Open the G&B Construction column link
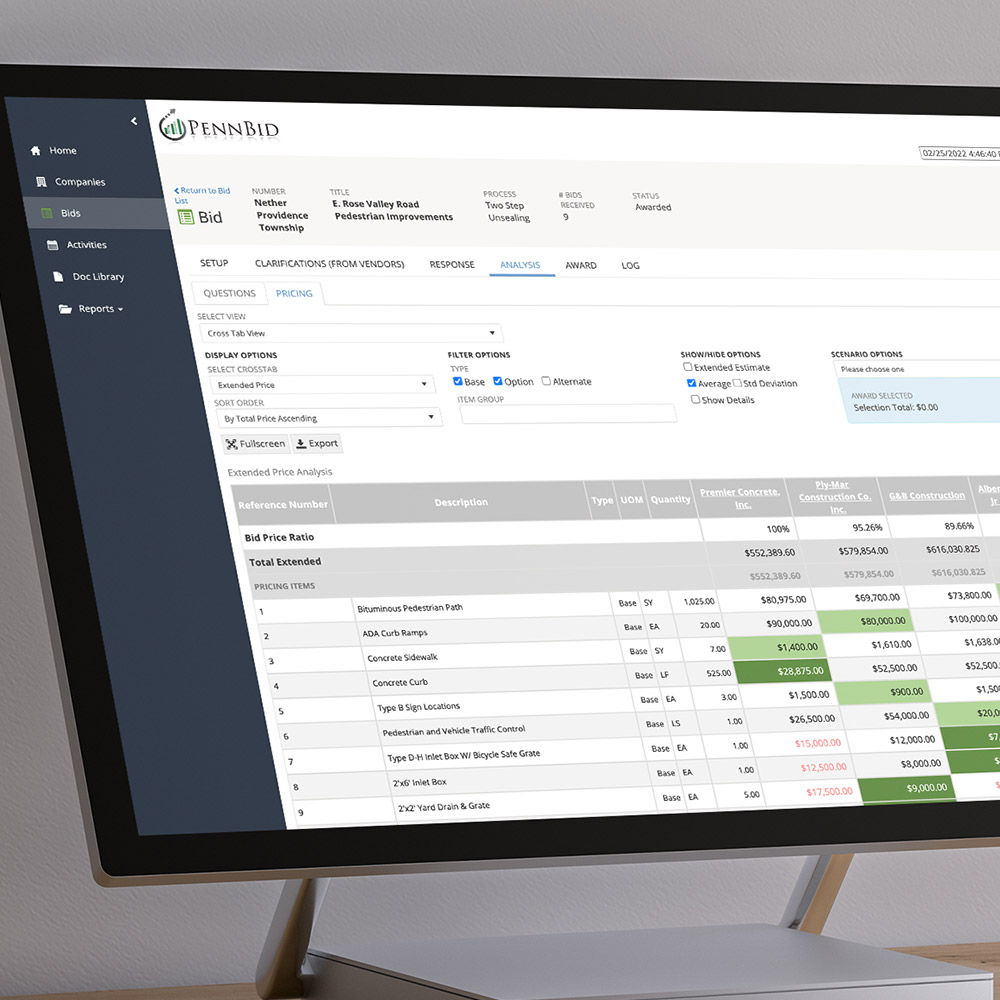Screen dimensions: 1000x1000 coord(927,496)
